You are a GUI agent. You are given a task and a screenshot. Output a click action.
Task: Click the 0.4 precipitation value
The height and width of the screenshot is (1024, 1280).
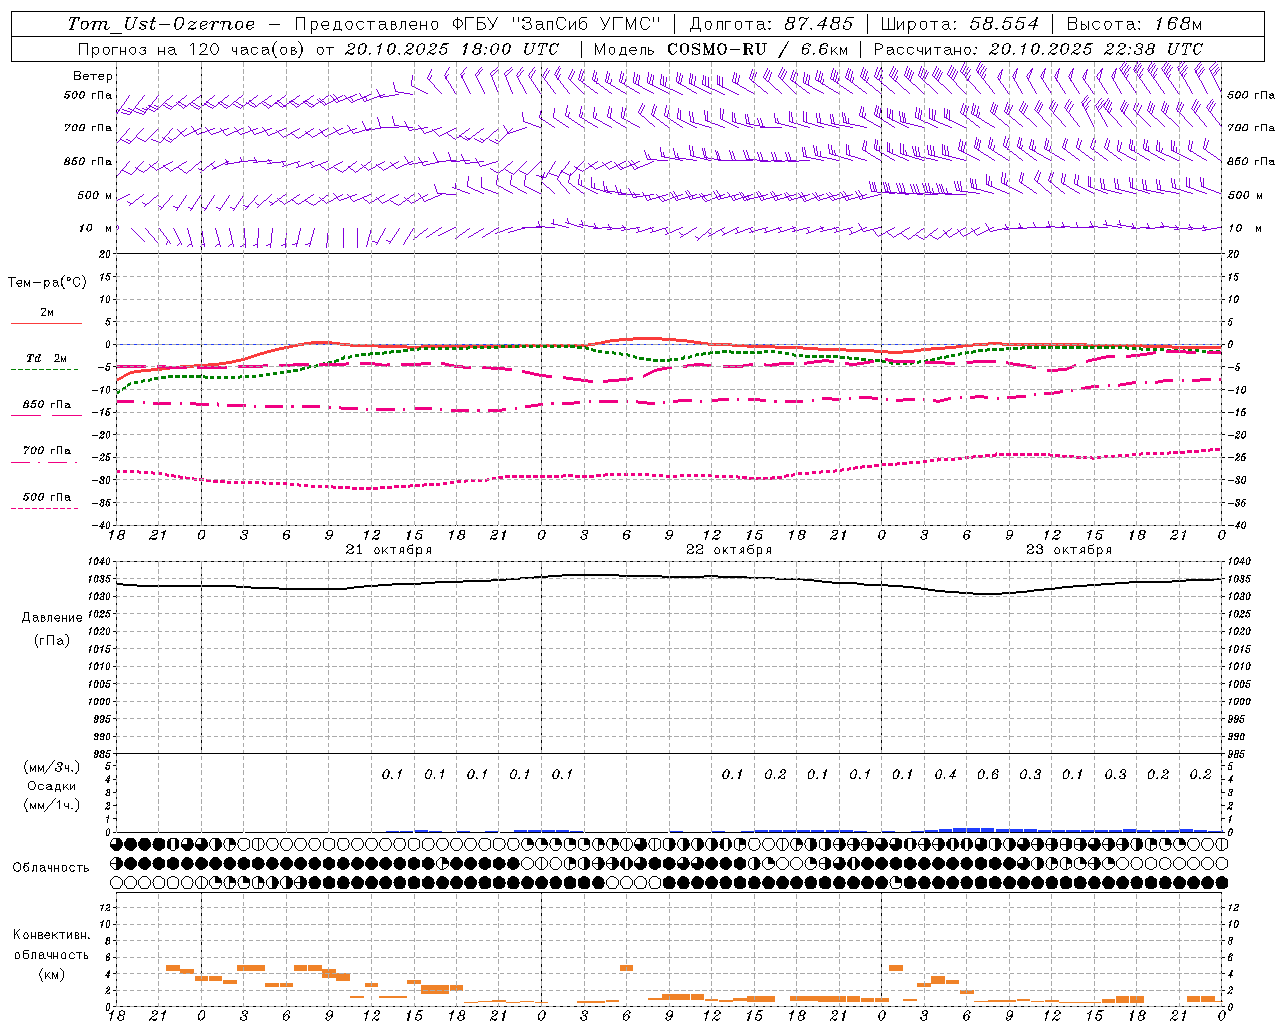[945, 774]
